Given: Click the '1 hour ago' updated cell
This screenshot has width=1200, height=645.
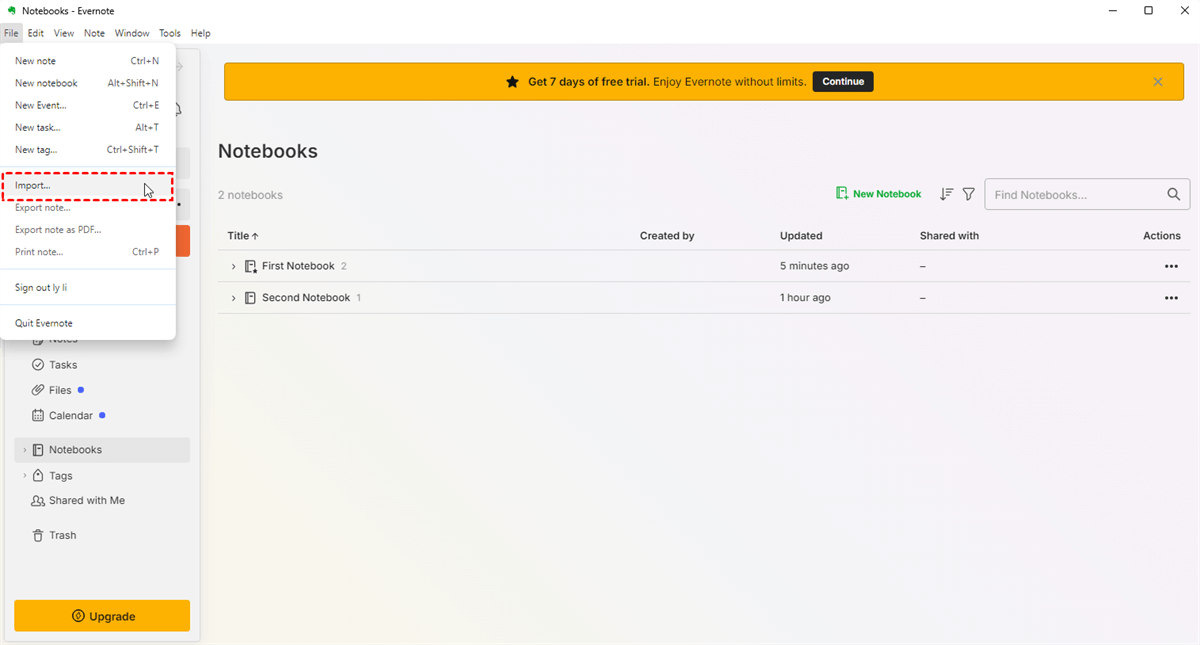Looking at the screenshot, I should (805, 297).
